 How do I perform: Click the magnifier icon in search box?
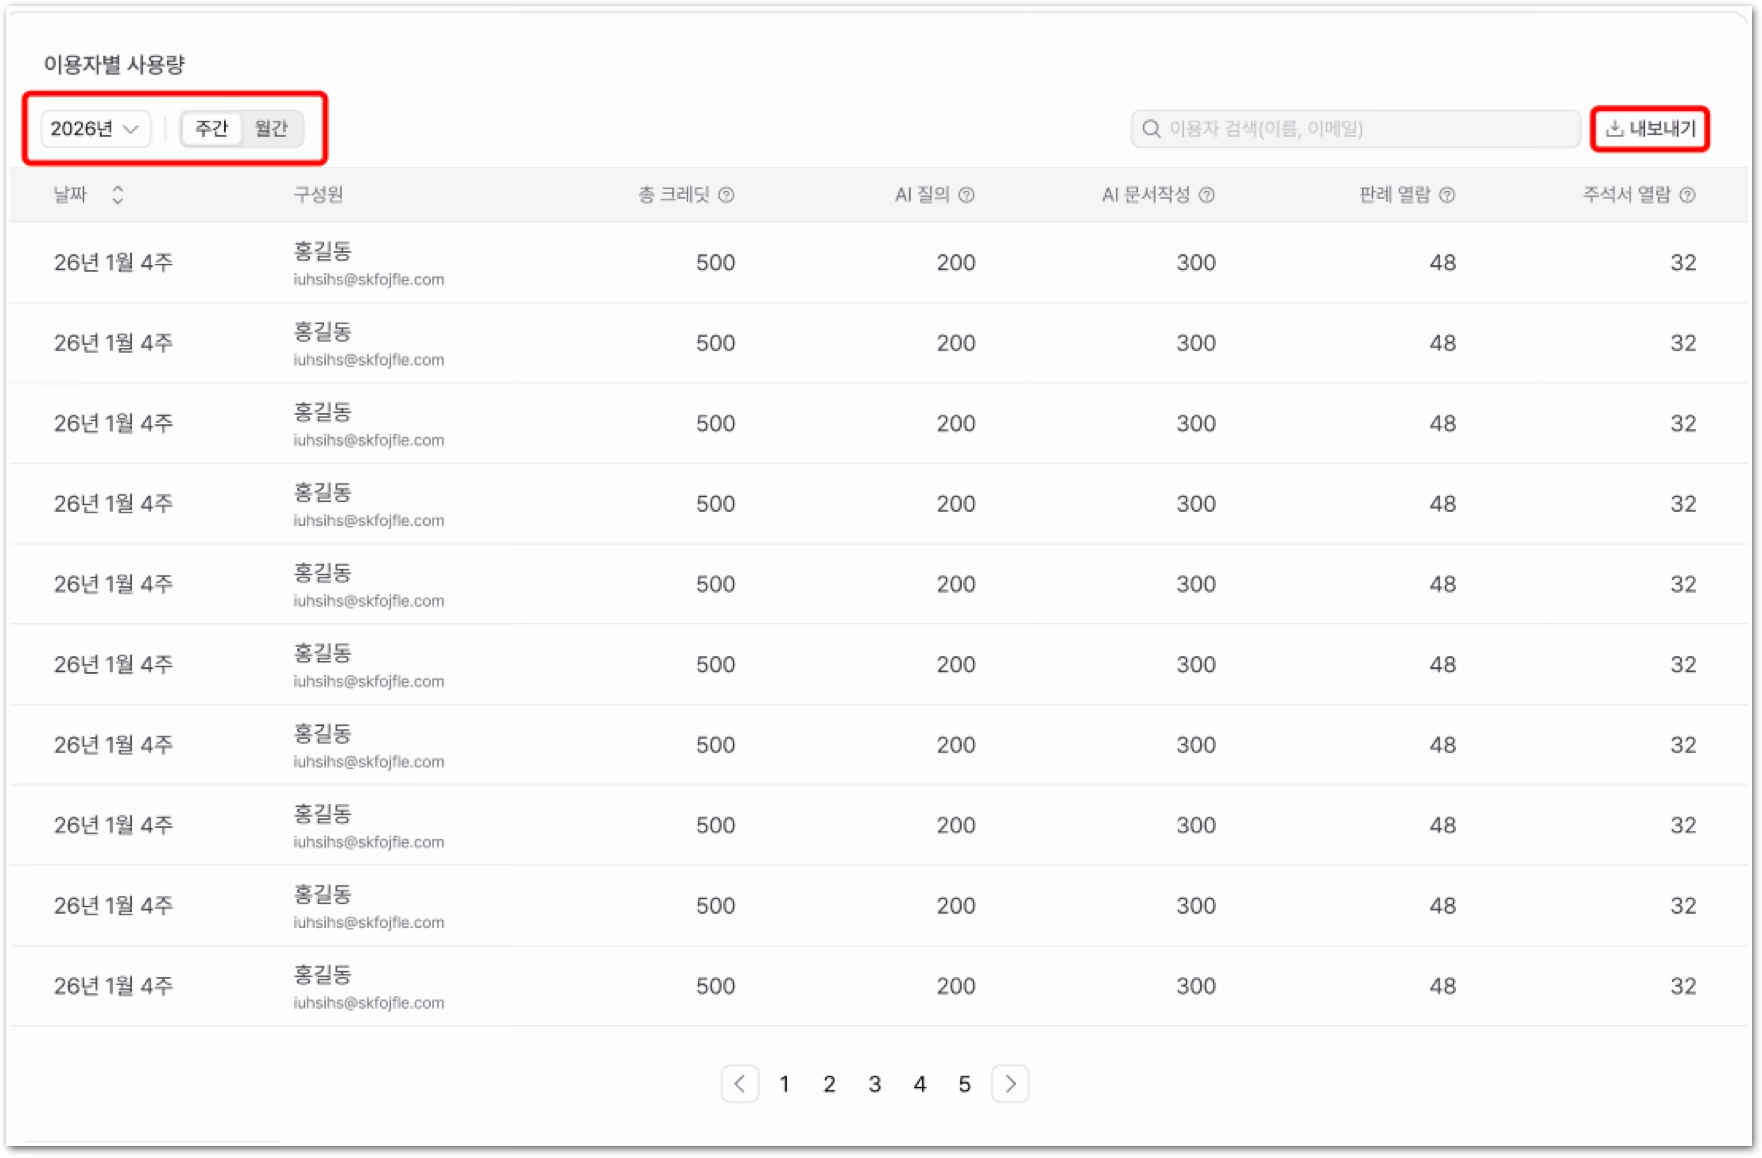[1152, 129]
